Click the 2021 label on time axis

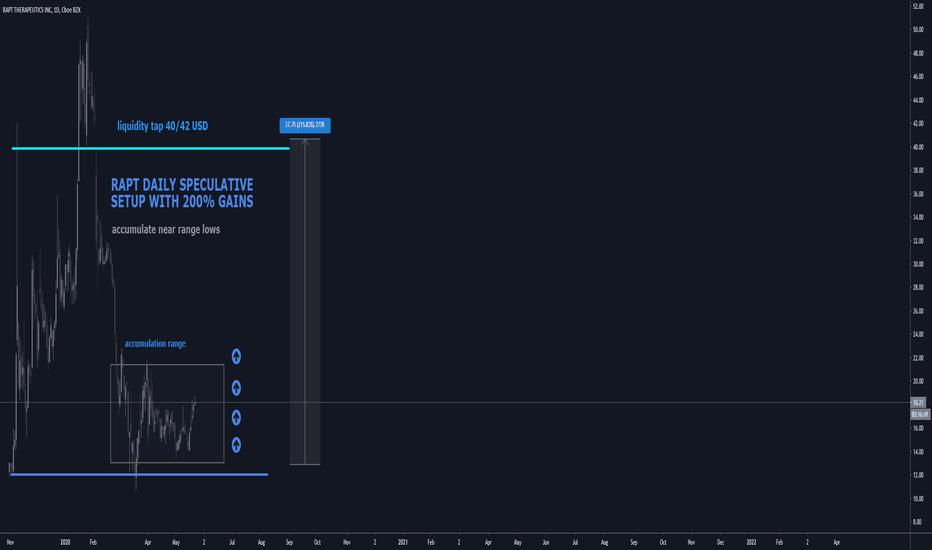click(402, 542)
